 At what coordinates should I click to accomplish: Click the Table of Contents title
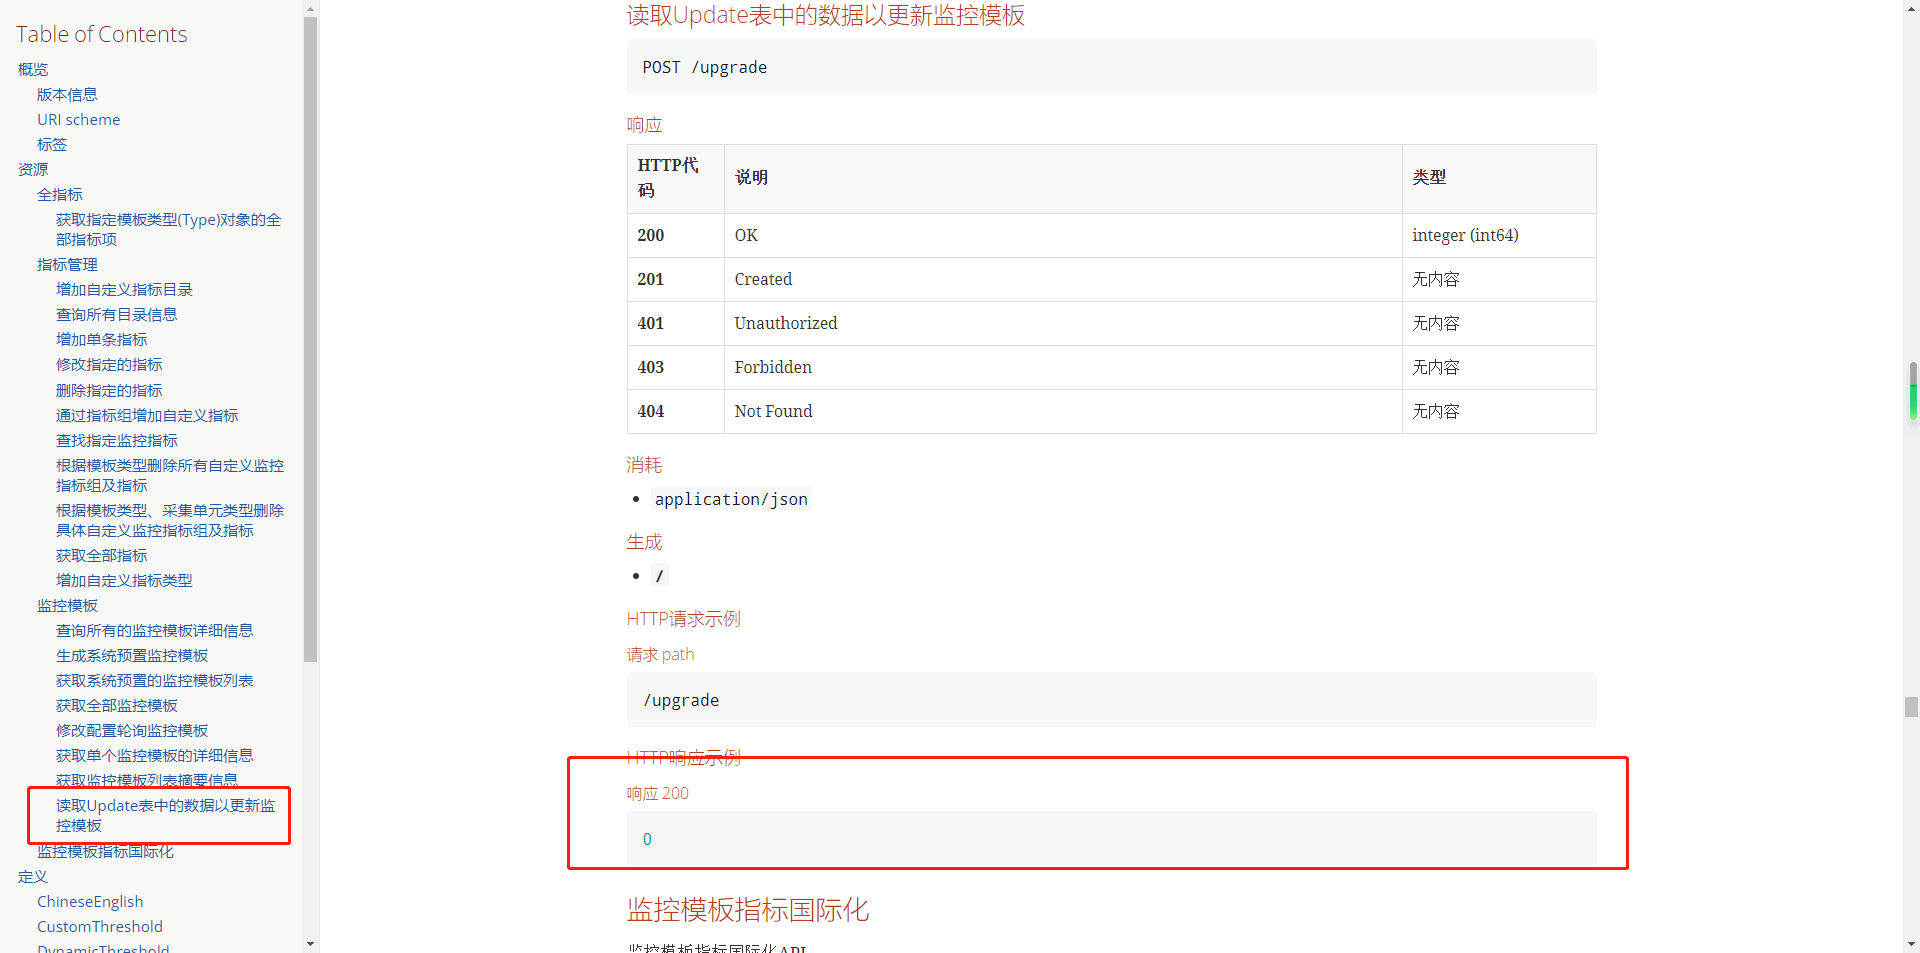[101, 34]
